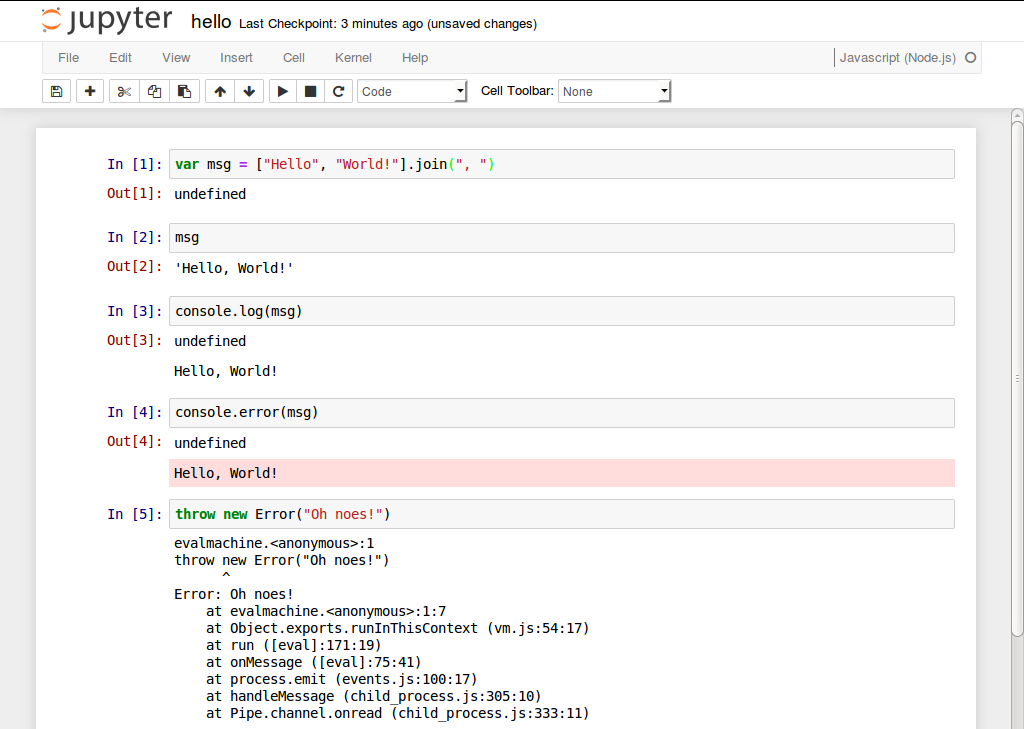Insert a cell below with the plus icon
Screen dimensions: 1024x729
90,91
